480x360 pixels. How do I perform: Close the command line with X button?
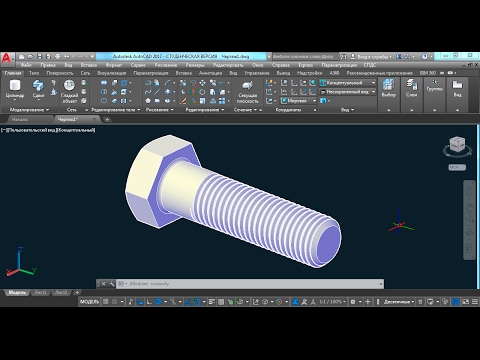pyautogui.click(x=103, y=284)
